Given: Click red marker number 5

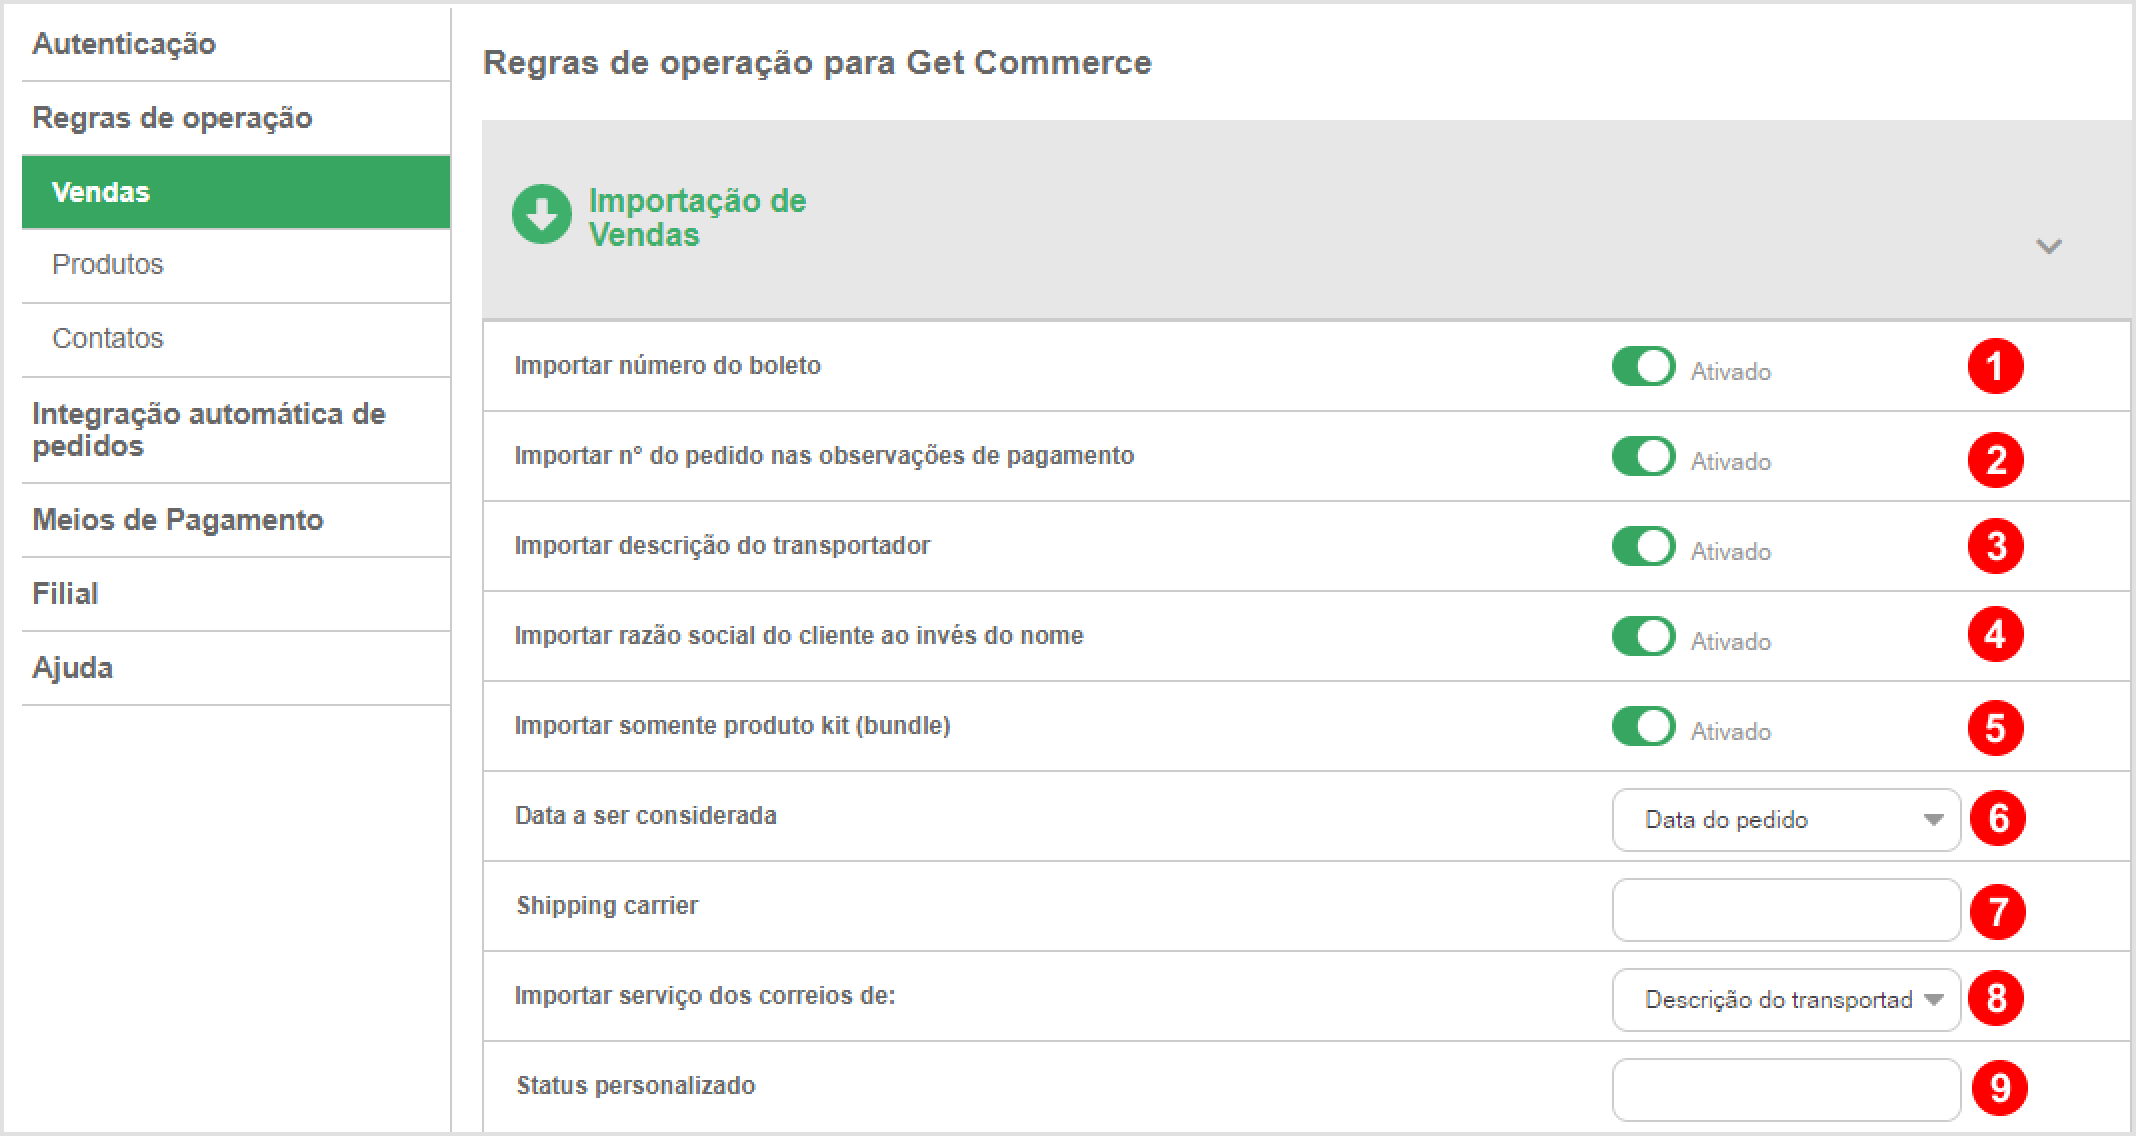Looking at the screenshot, I should click(x=1995, y=728).
